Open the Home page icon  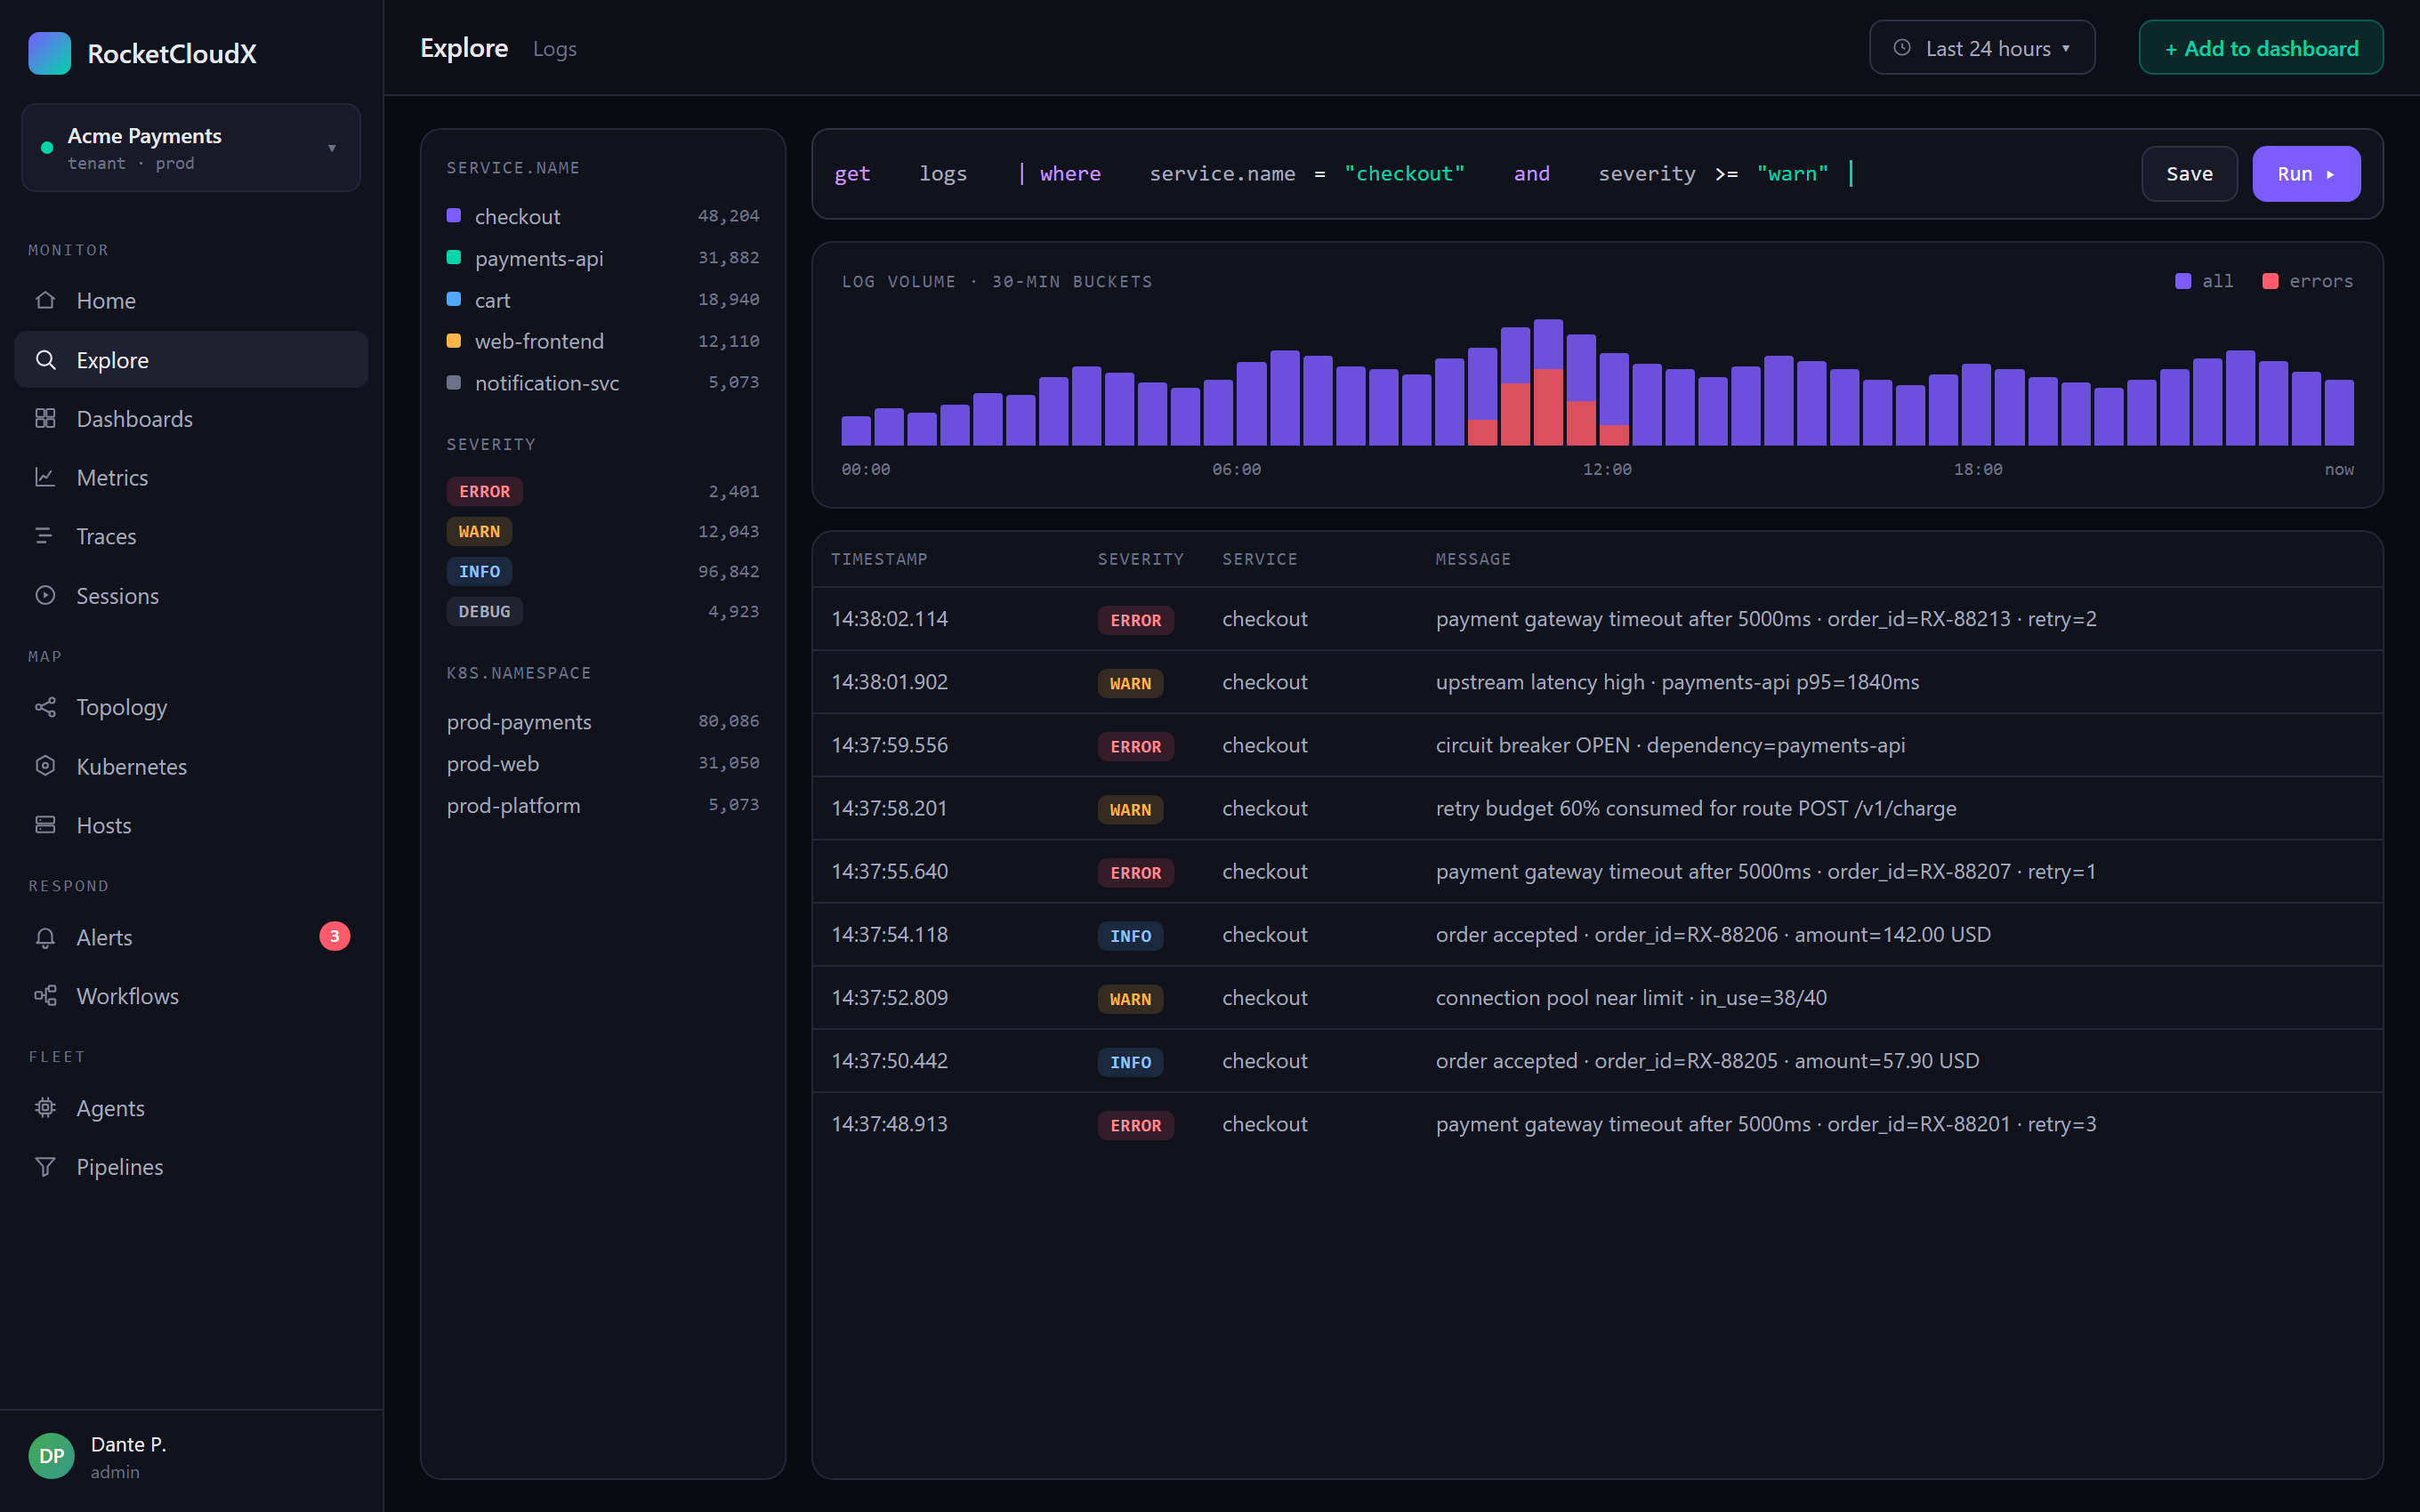point(45,300)
